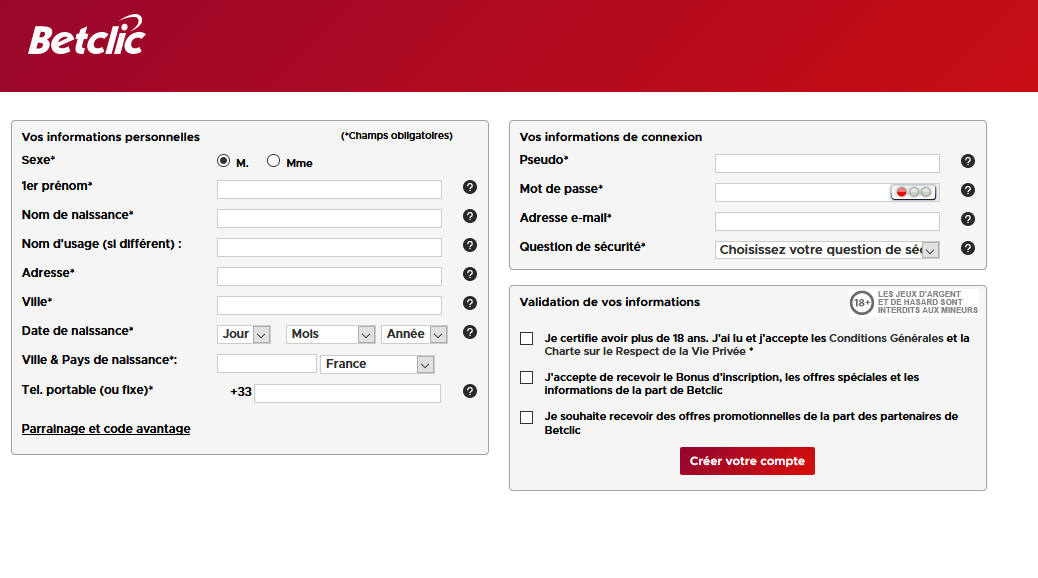Open help icon for Nom de naissance

coord(469,217)
